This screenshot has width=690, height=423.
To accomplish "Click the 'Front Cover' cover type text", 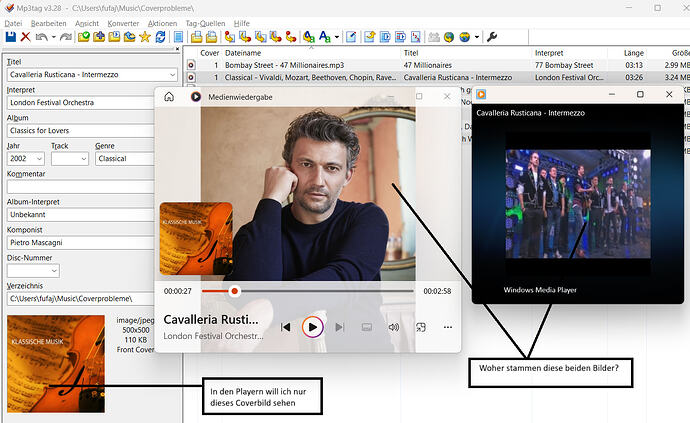I will 136,349.
